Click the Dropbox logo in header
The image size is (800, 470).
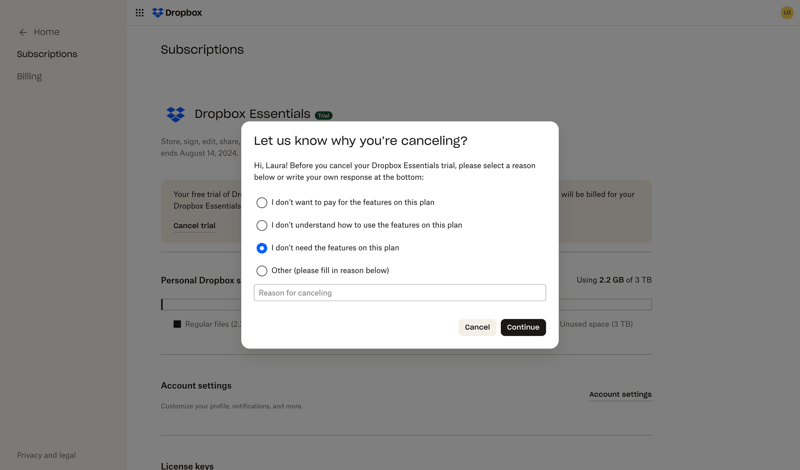177,13
